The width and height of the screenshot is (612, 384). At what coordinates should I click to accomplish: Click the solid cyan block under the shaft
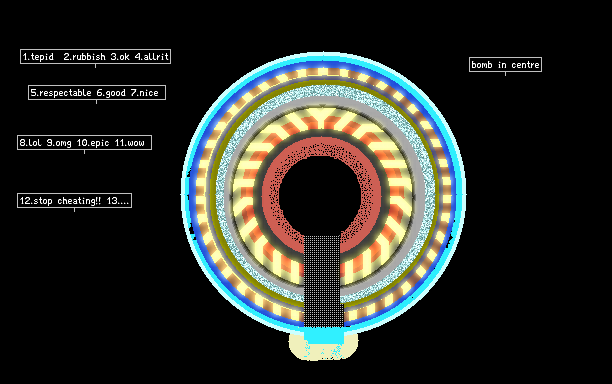(x=323, y=336)
